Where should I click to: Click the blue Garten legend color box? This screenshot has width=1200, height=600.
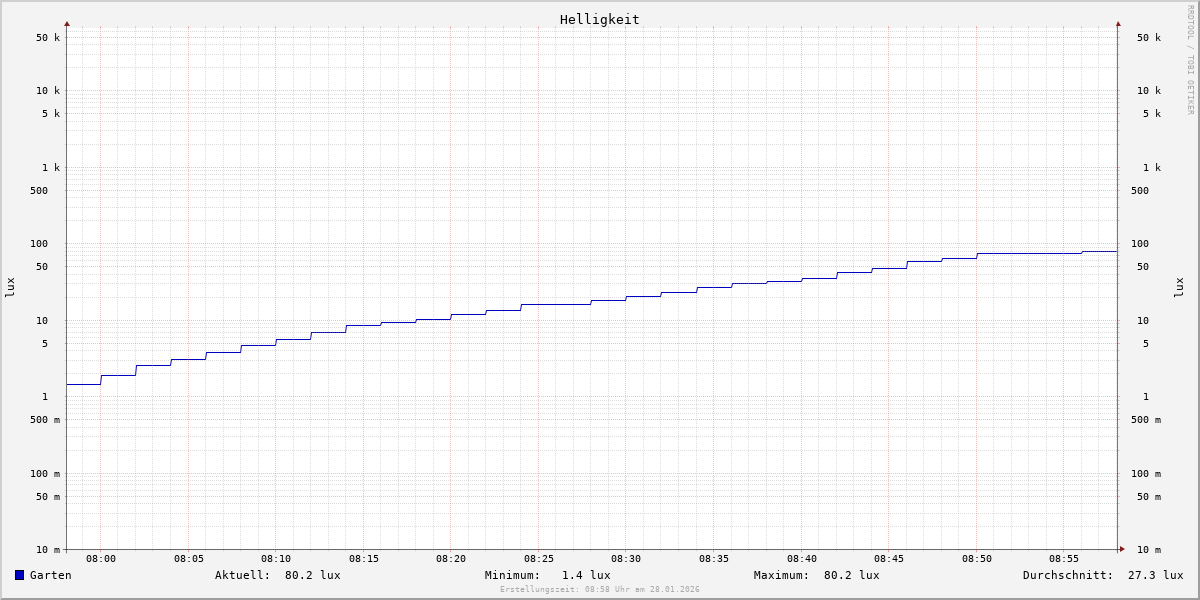tap(19, 575)
